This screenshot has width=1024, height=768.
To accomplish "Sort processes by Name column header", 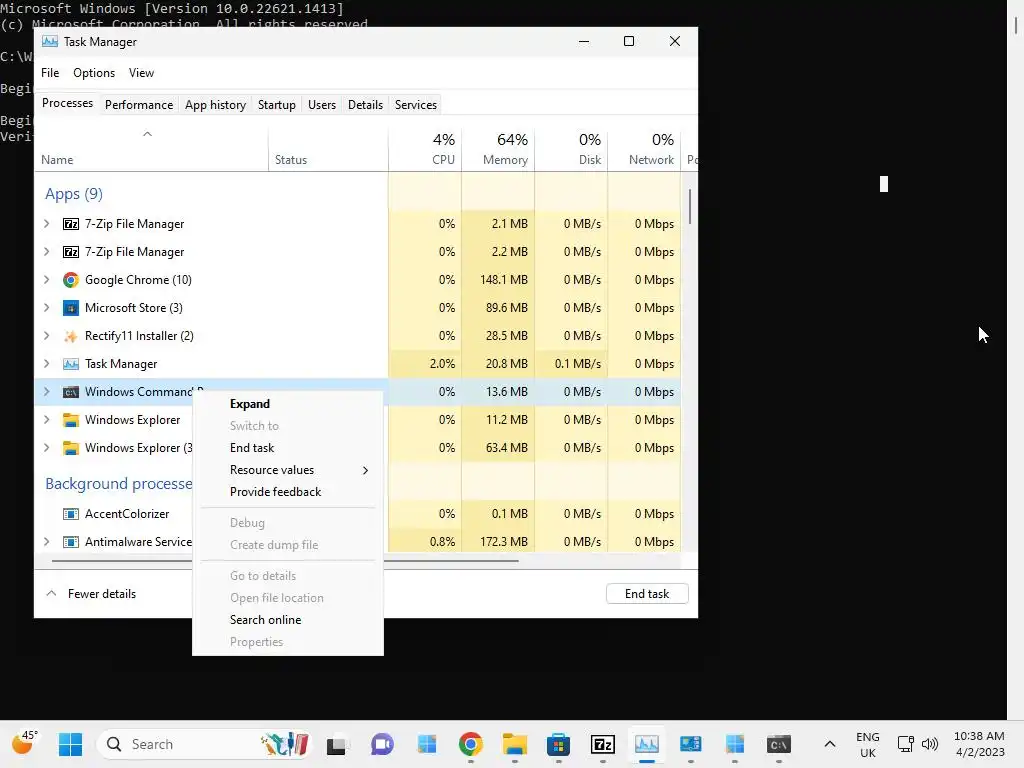I will pos(151,150).
